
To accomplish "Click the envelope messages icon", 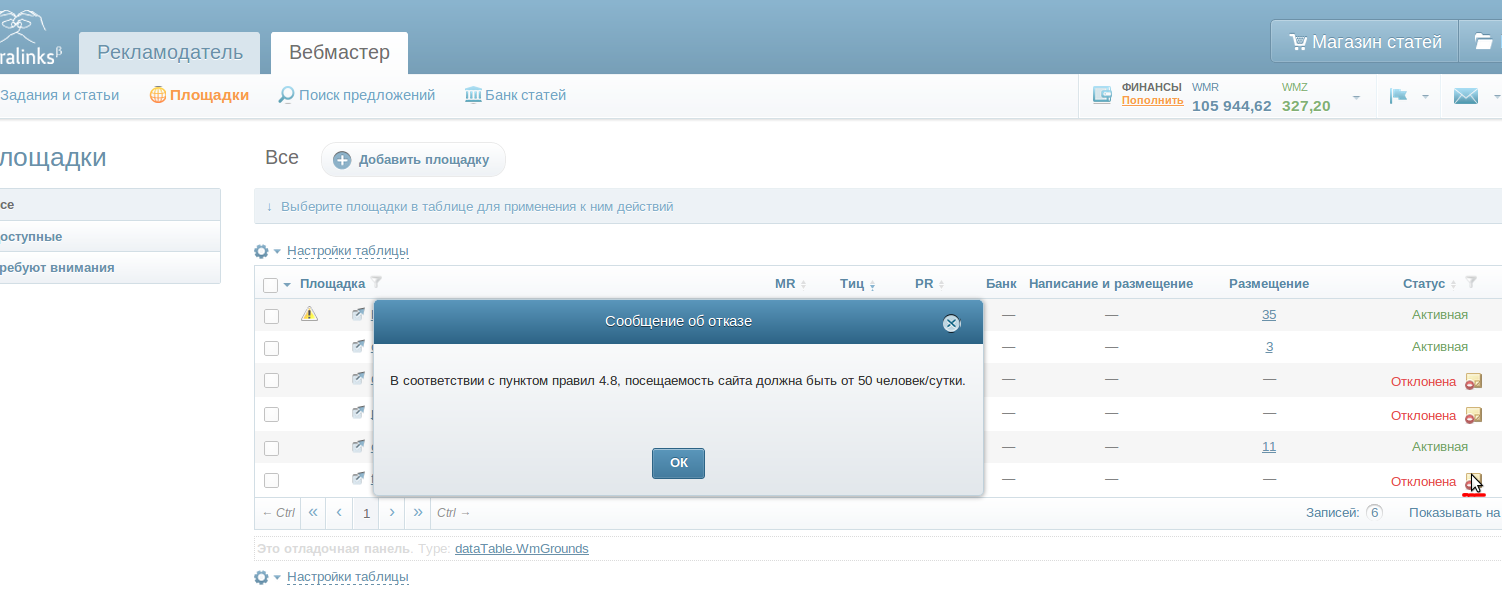I will [x=1465, y=96].
